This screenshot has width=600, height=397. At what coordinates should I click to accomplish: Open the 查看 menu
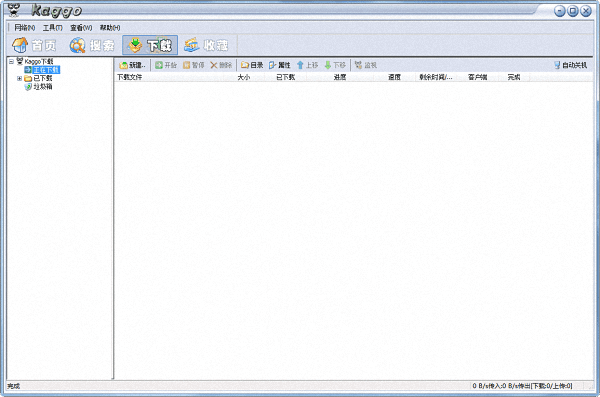coord(81,28)
